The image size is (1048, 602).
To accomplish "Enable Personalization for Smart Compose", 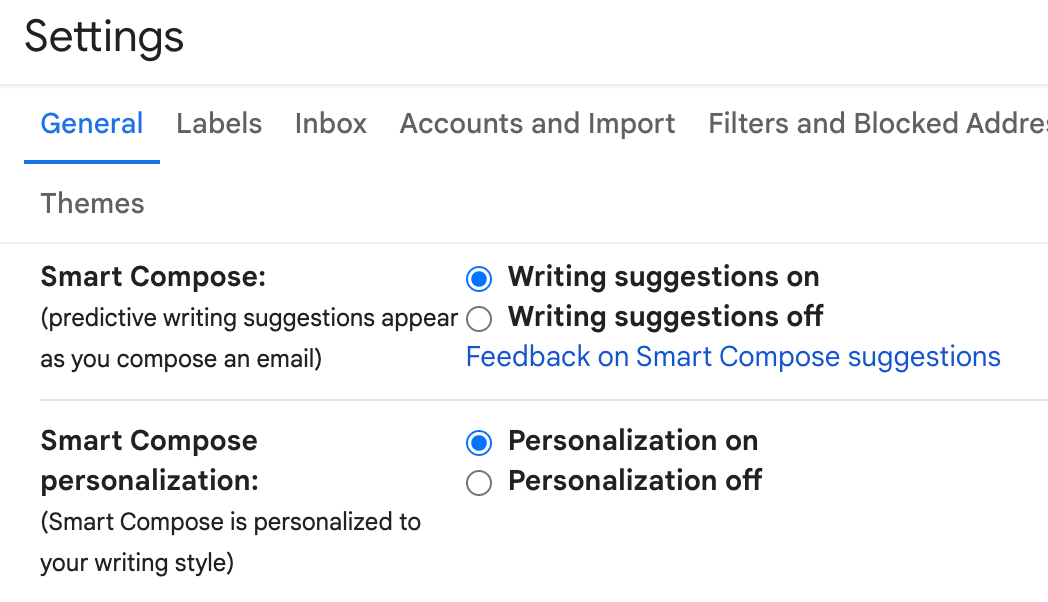I will pyautogui.click(x=479, y=442).
